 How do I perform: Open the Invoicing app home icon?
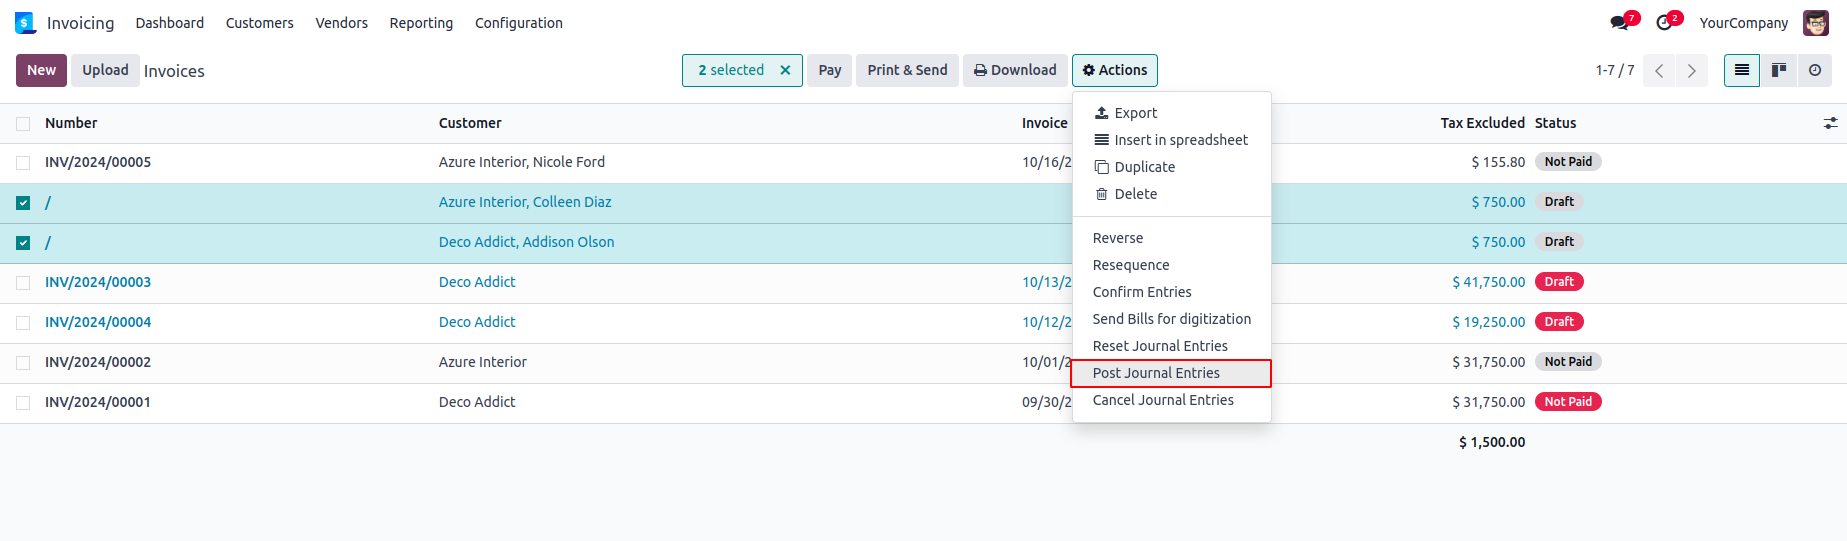pos(25,23)
